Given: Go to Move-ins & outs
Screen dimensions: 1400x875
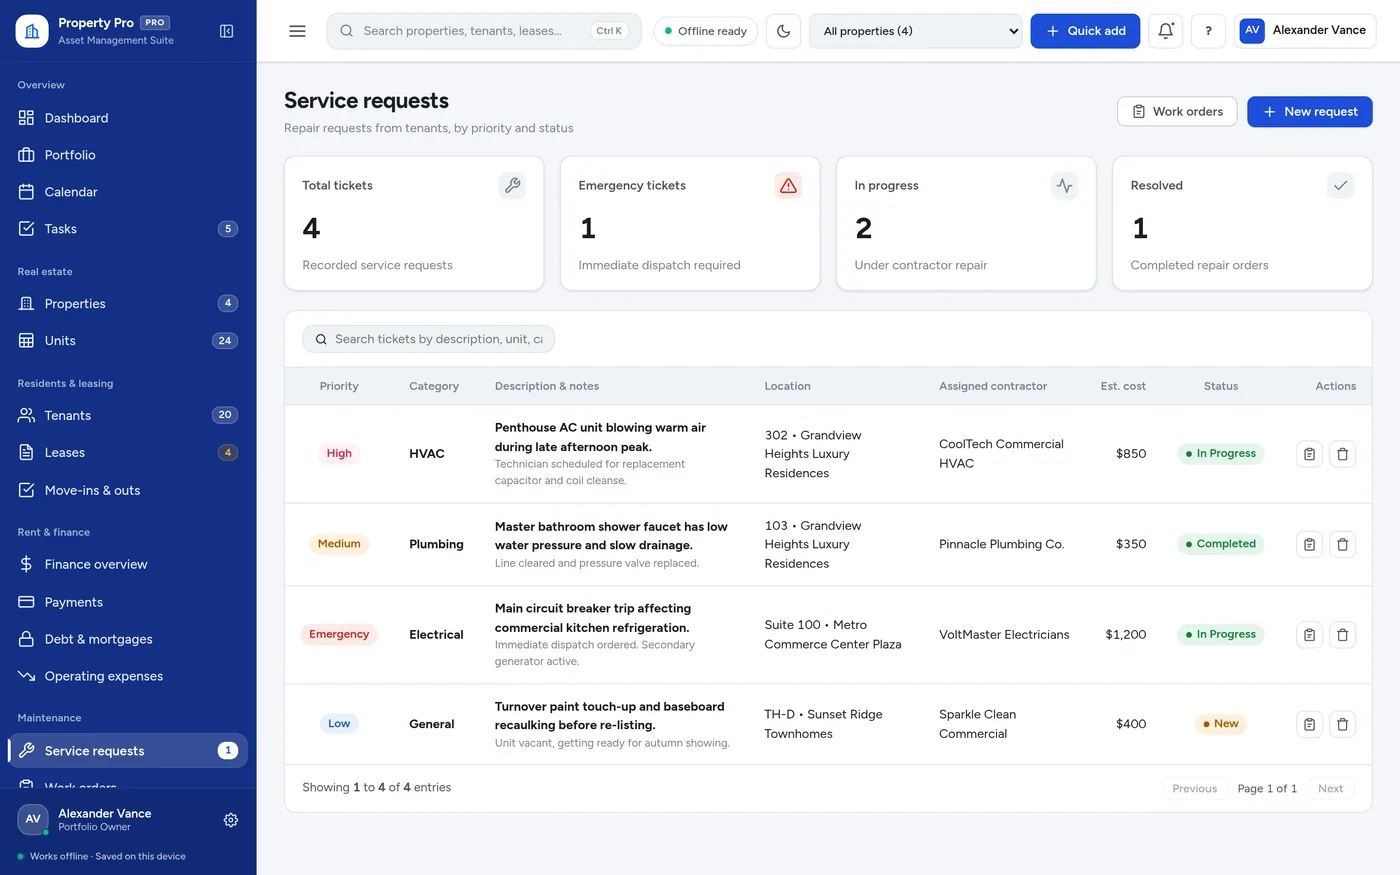Looking at the screenshot, I should [128, 490].
